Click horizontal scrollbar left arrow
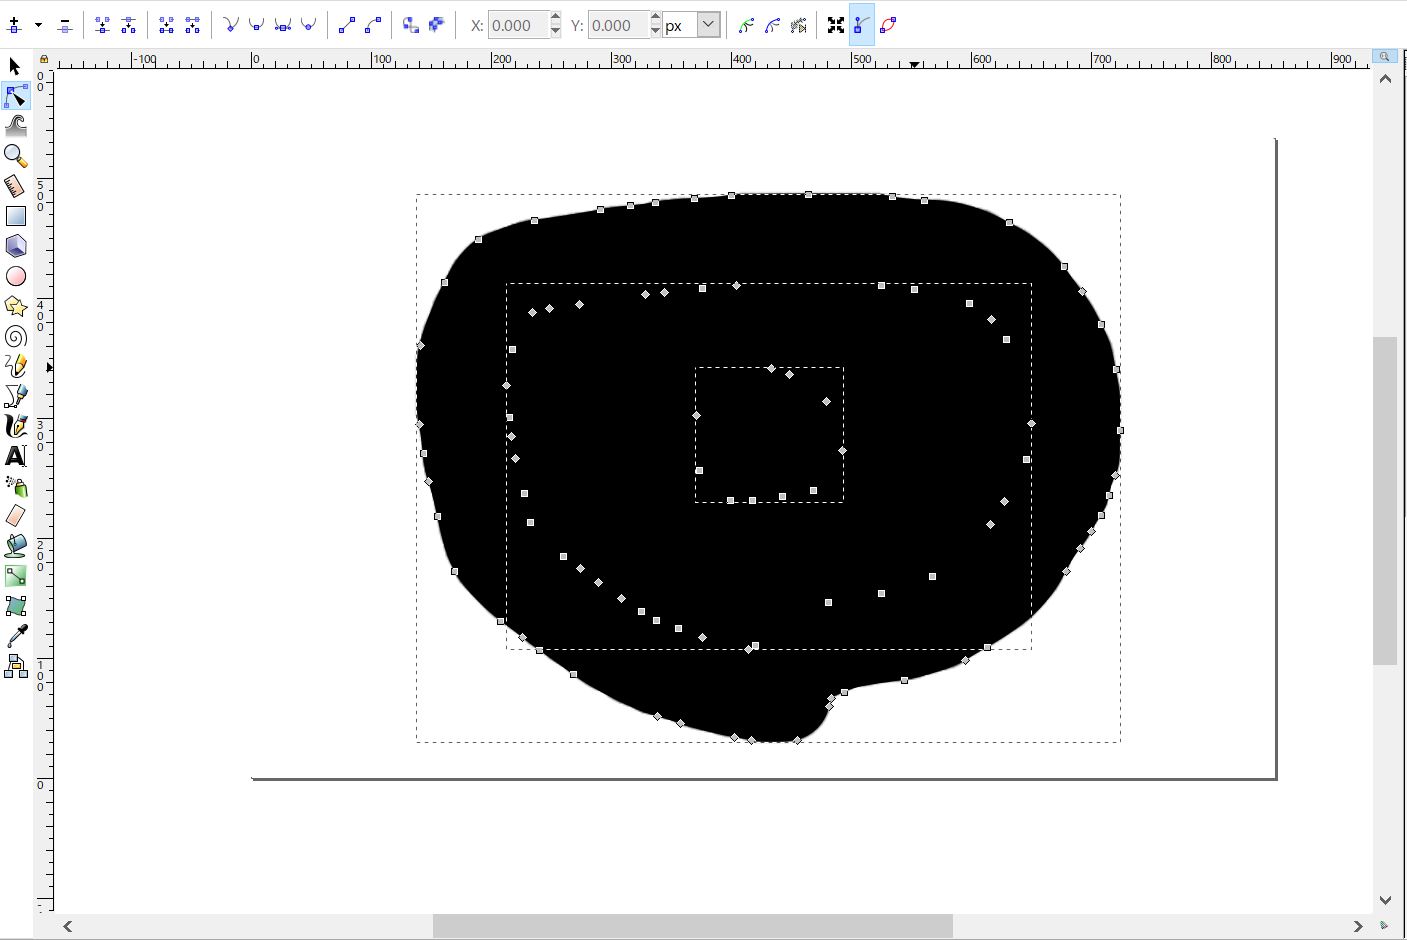 click(x=67, y=926)
